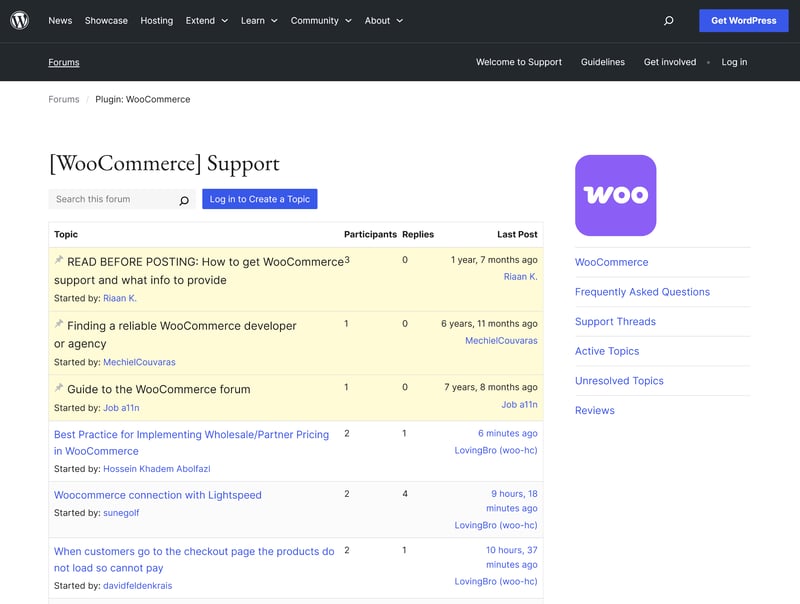Image resolution: width=800 pixels, height=604 pixels.
Task: Click Log in to Create a Topic
Action: 259,199
